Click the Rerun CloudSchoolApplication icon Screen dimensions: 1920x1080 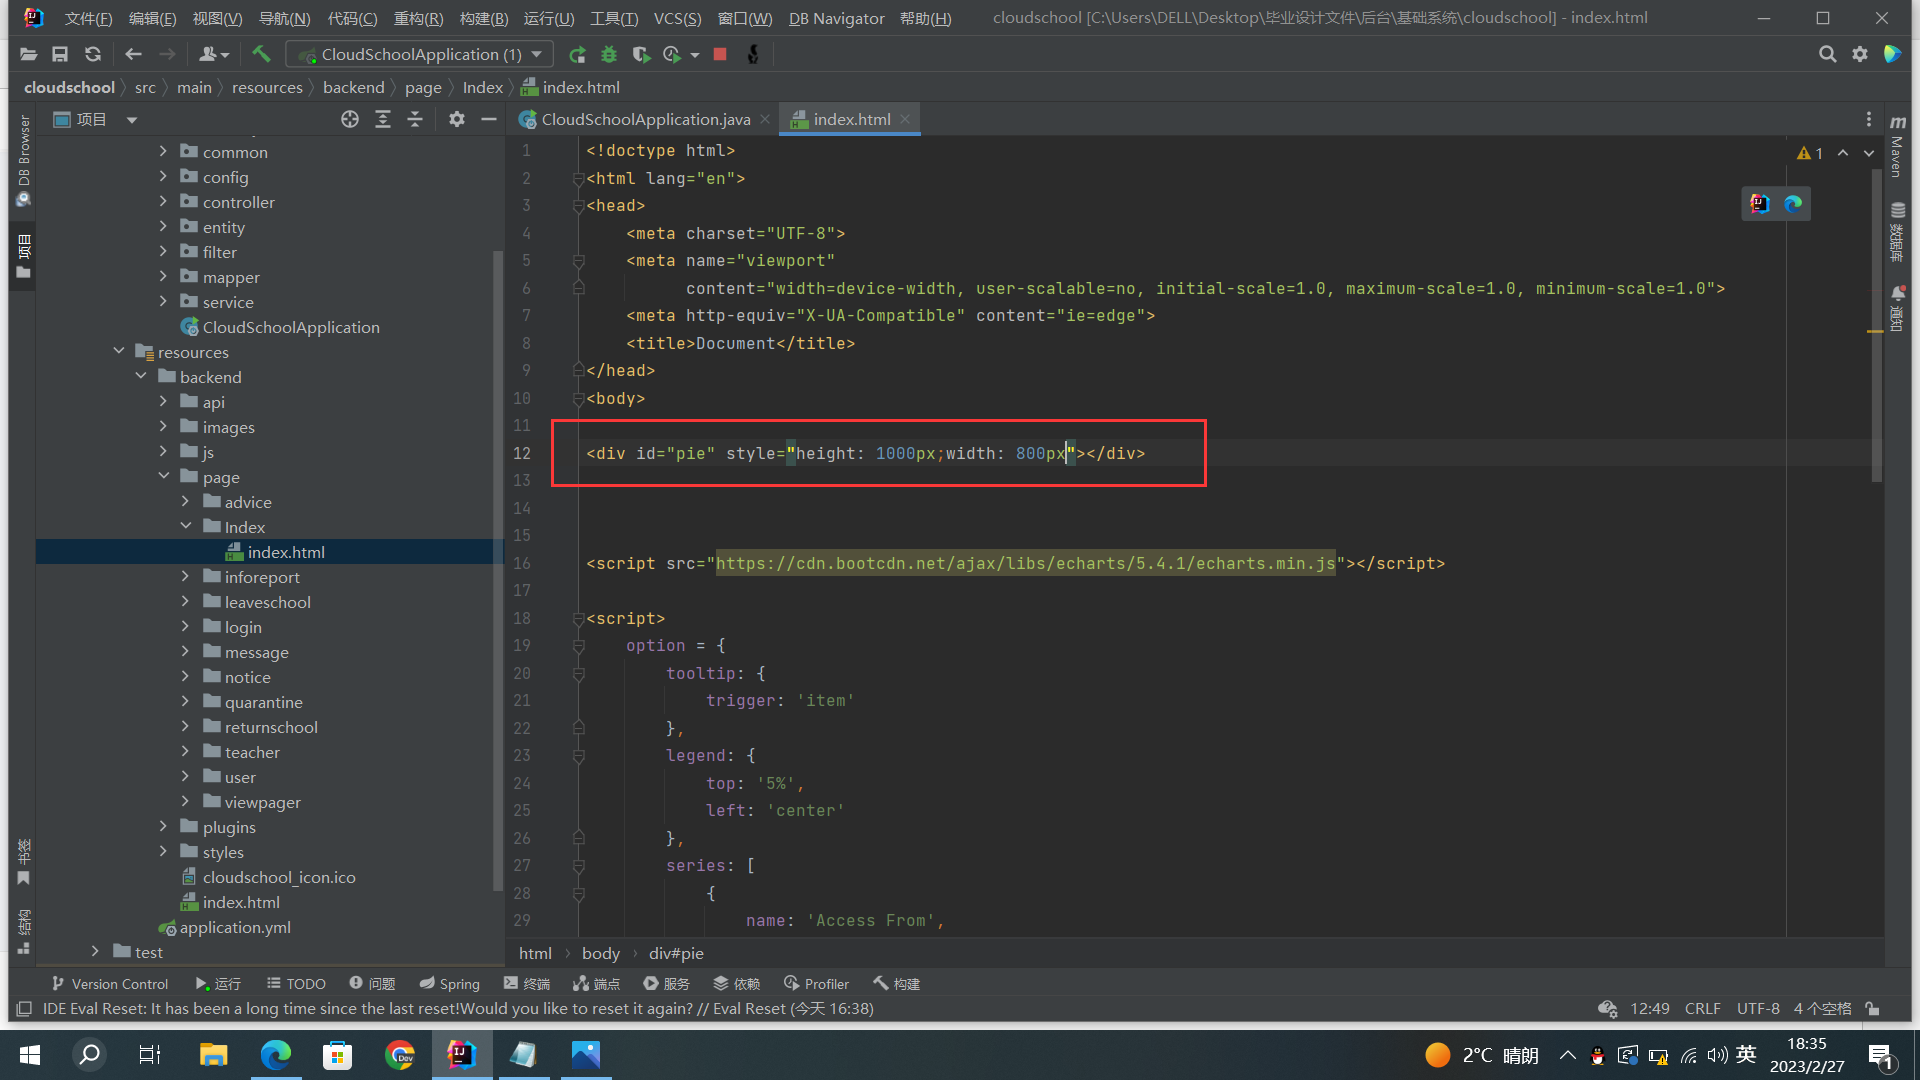pyautogui.click(x=577, y=54)
